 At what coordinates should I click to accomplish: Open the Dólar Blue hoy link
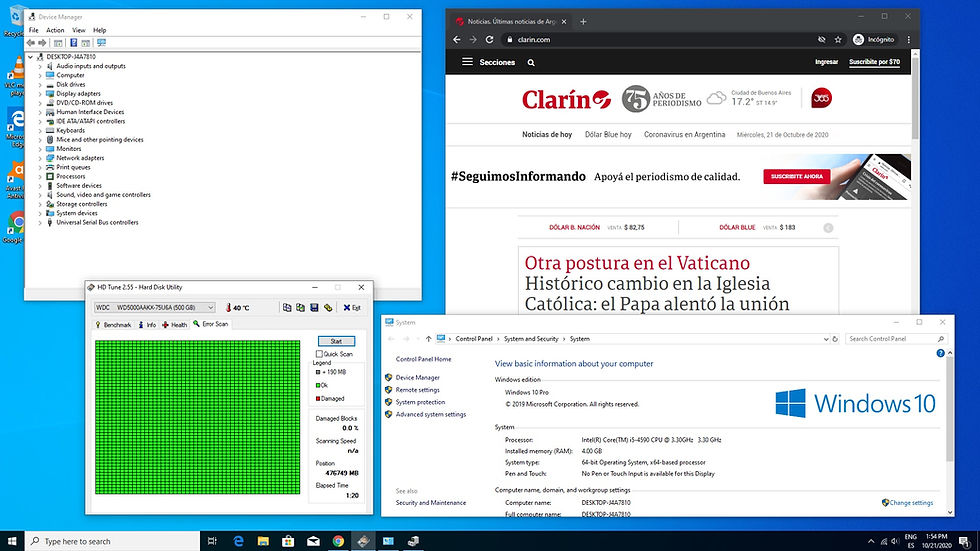608,134
